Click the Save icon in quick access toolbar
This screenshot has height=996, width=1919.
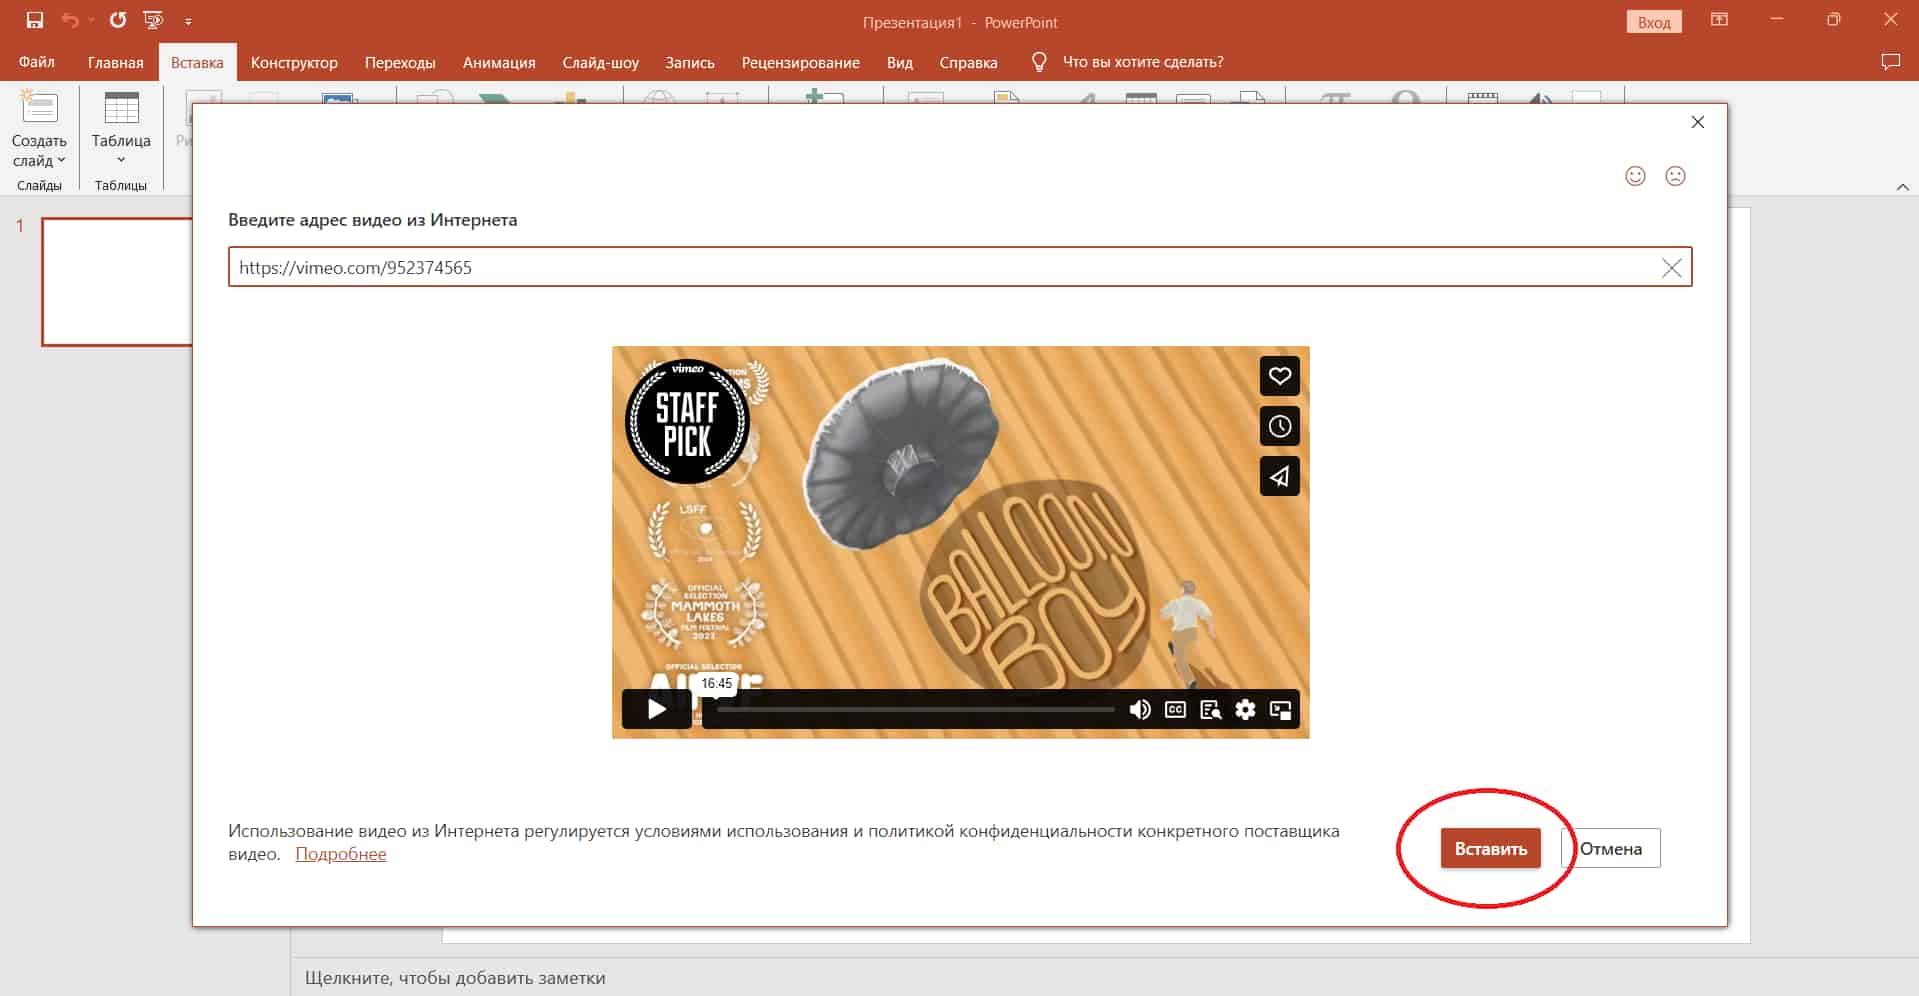(34, 20)
